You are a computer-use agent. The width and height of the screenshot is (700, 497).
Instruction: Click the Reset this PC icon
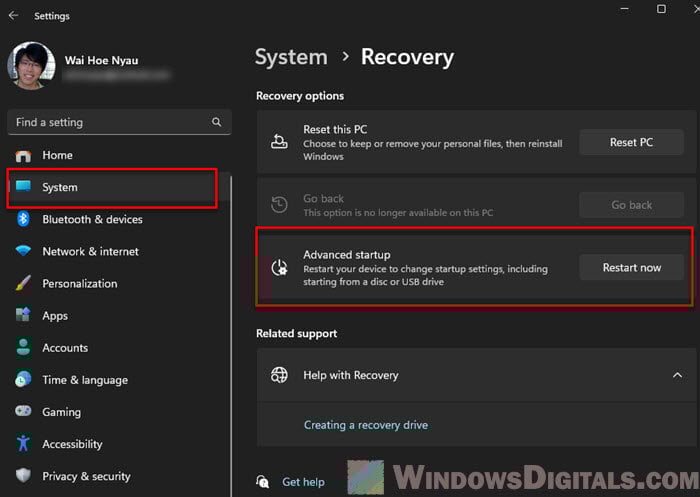279,142
